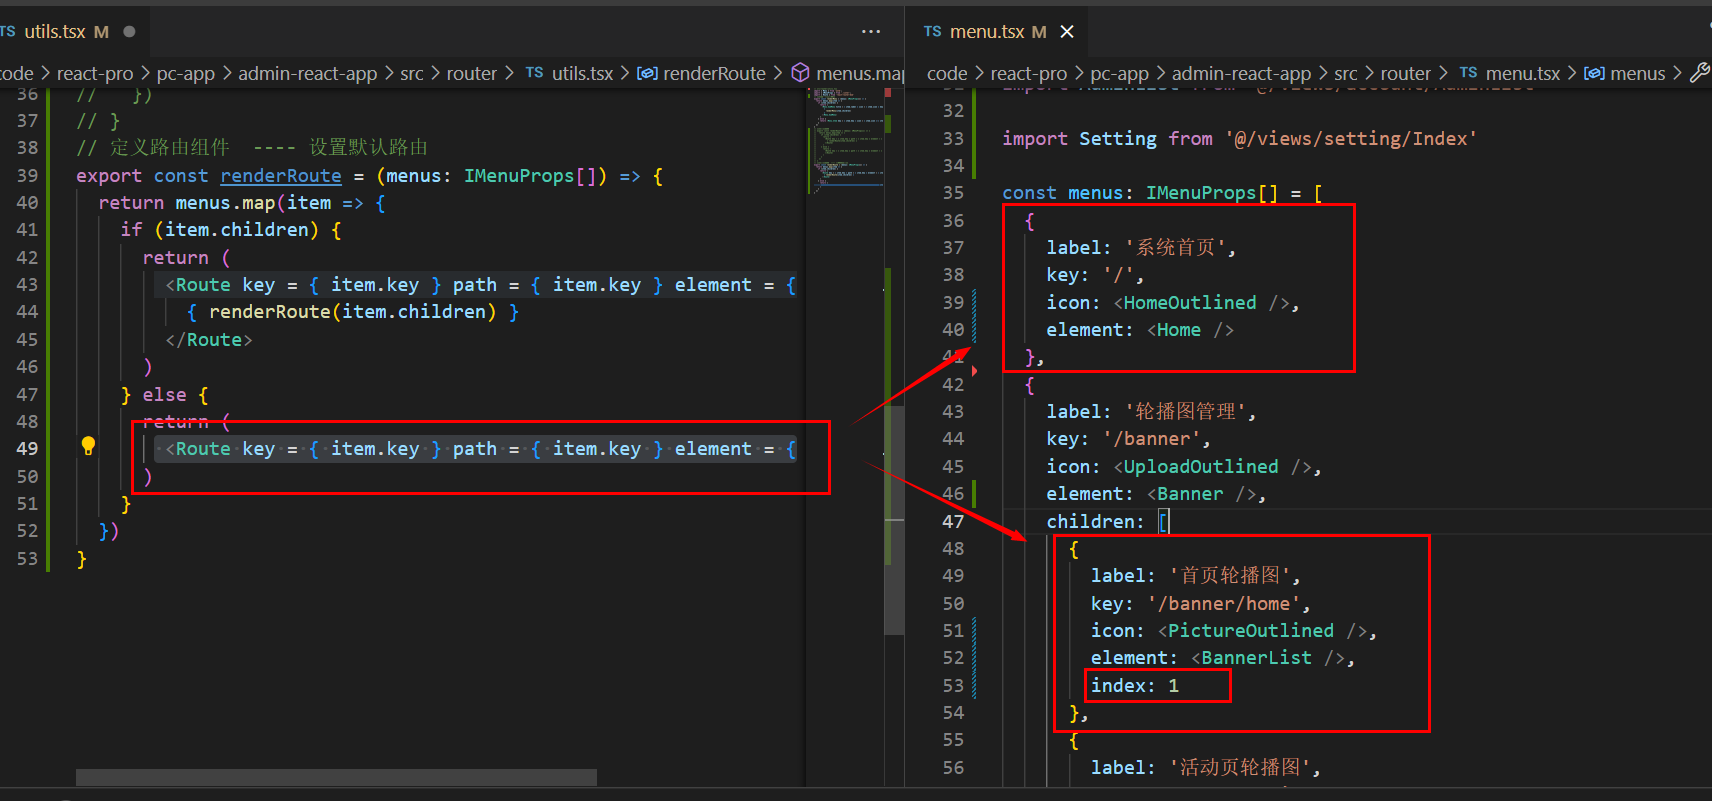This screenshot has height=801, width=1712.
Task: Open the router breadcrumb in the right editor
Action: pyautogui.click(x=1405, y=73)
